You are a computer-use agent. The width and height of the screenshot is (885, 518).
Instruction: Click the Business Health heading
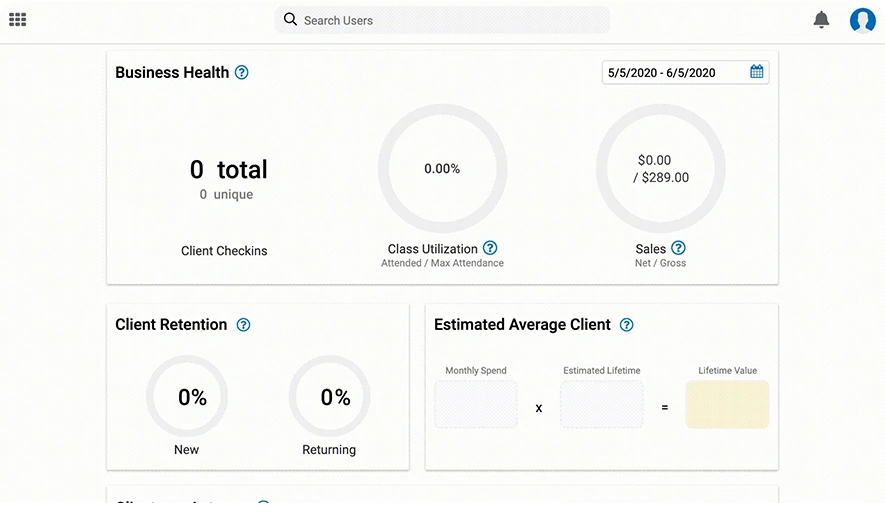click(x=172, y=72)
